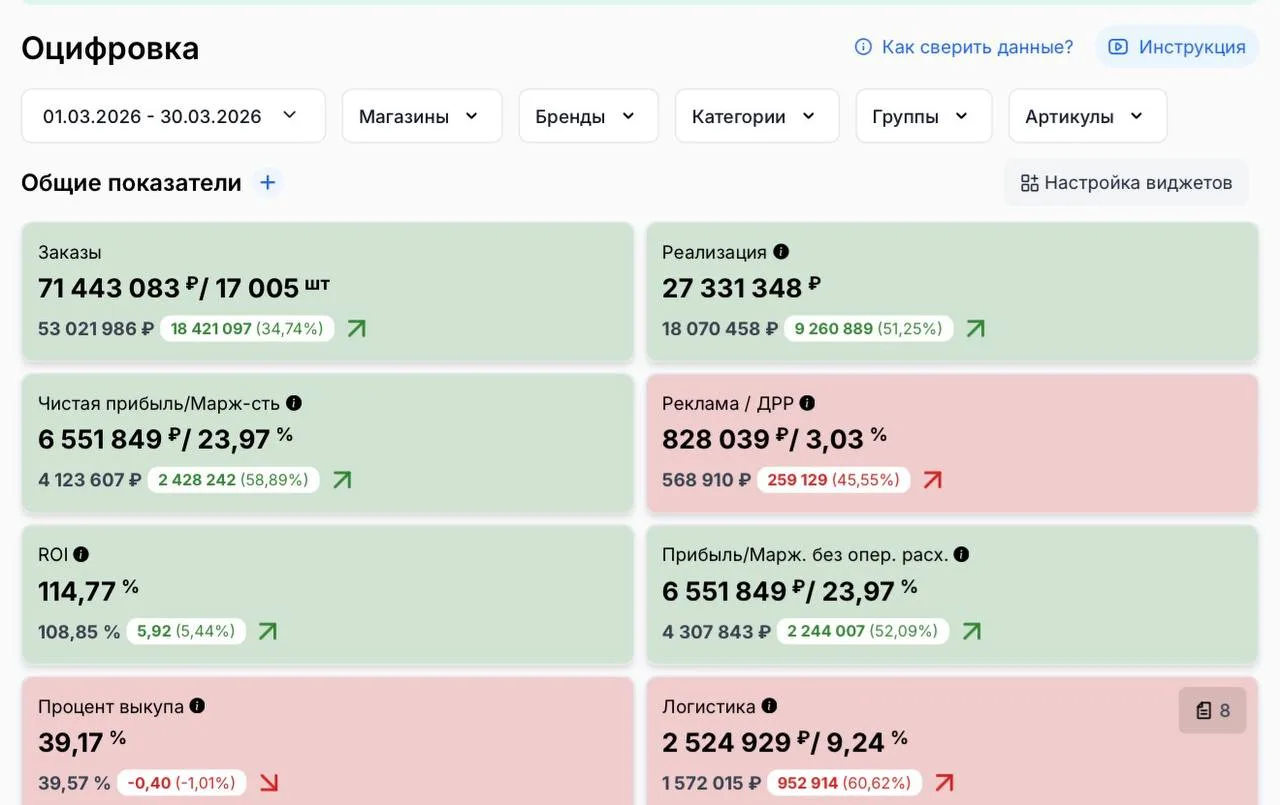Screen dimensions: 1280x805
Task: Click the previous value 39,57 %
Action: point(74,783)
